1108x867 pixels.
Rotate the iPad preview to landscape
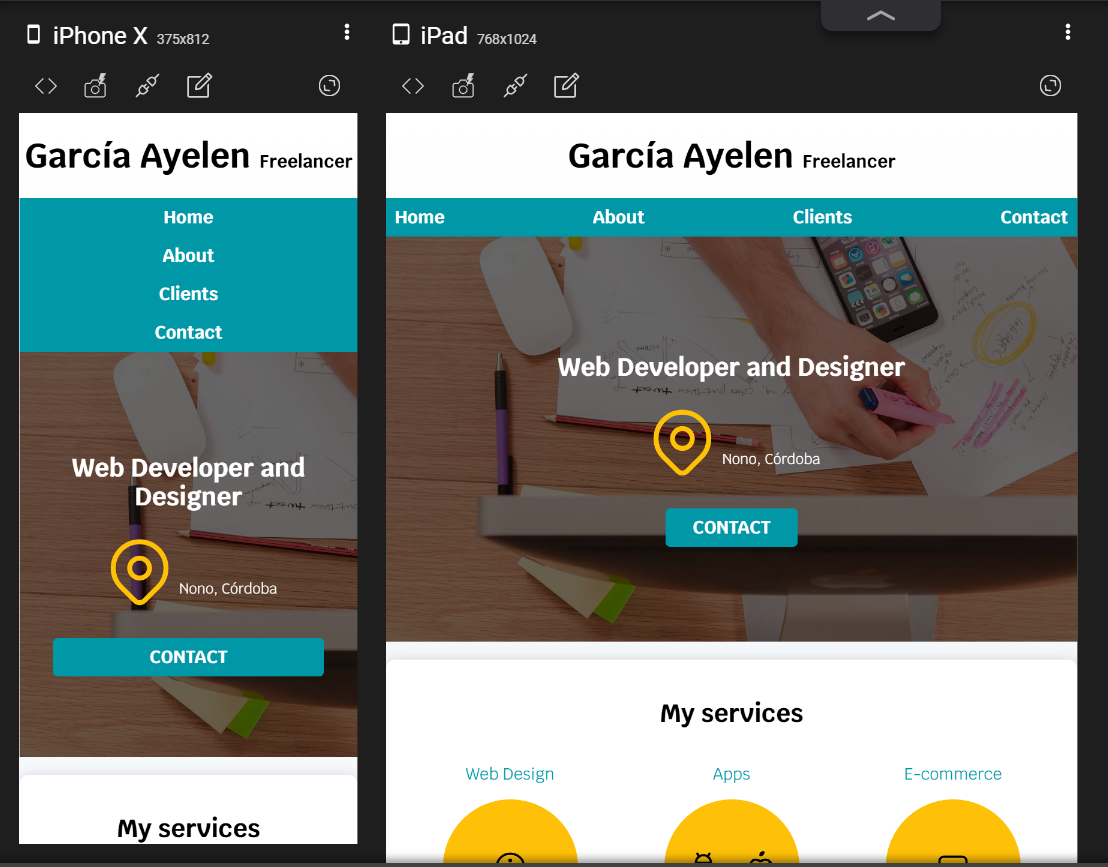click(x=1050, y=86)
